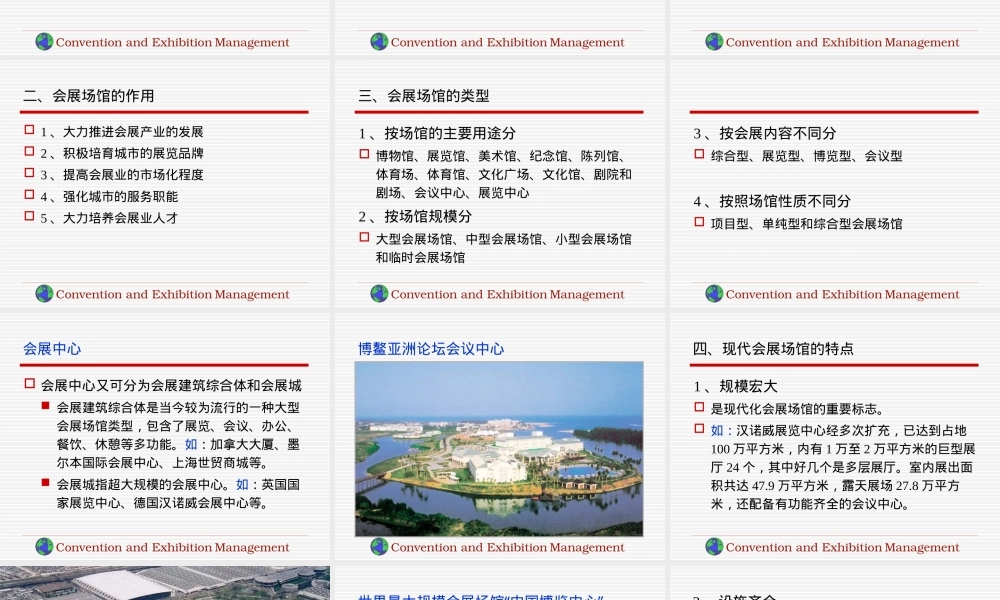Click square bullet beside 综合型、展览型

coord(699,154)
